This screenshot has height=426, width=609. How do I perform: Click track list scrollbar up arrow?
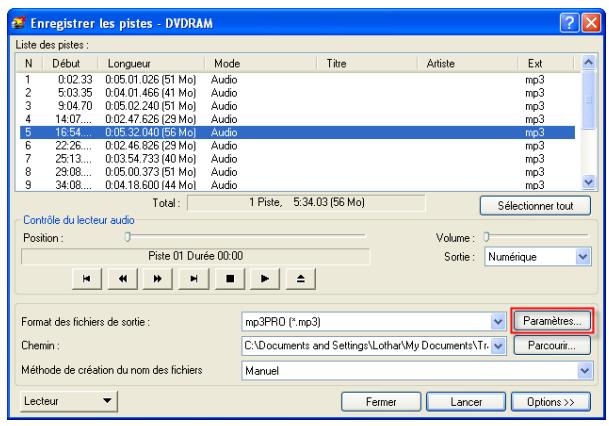point(589,62)
